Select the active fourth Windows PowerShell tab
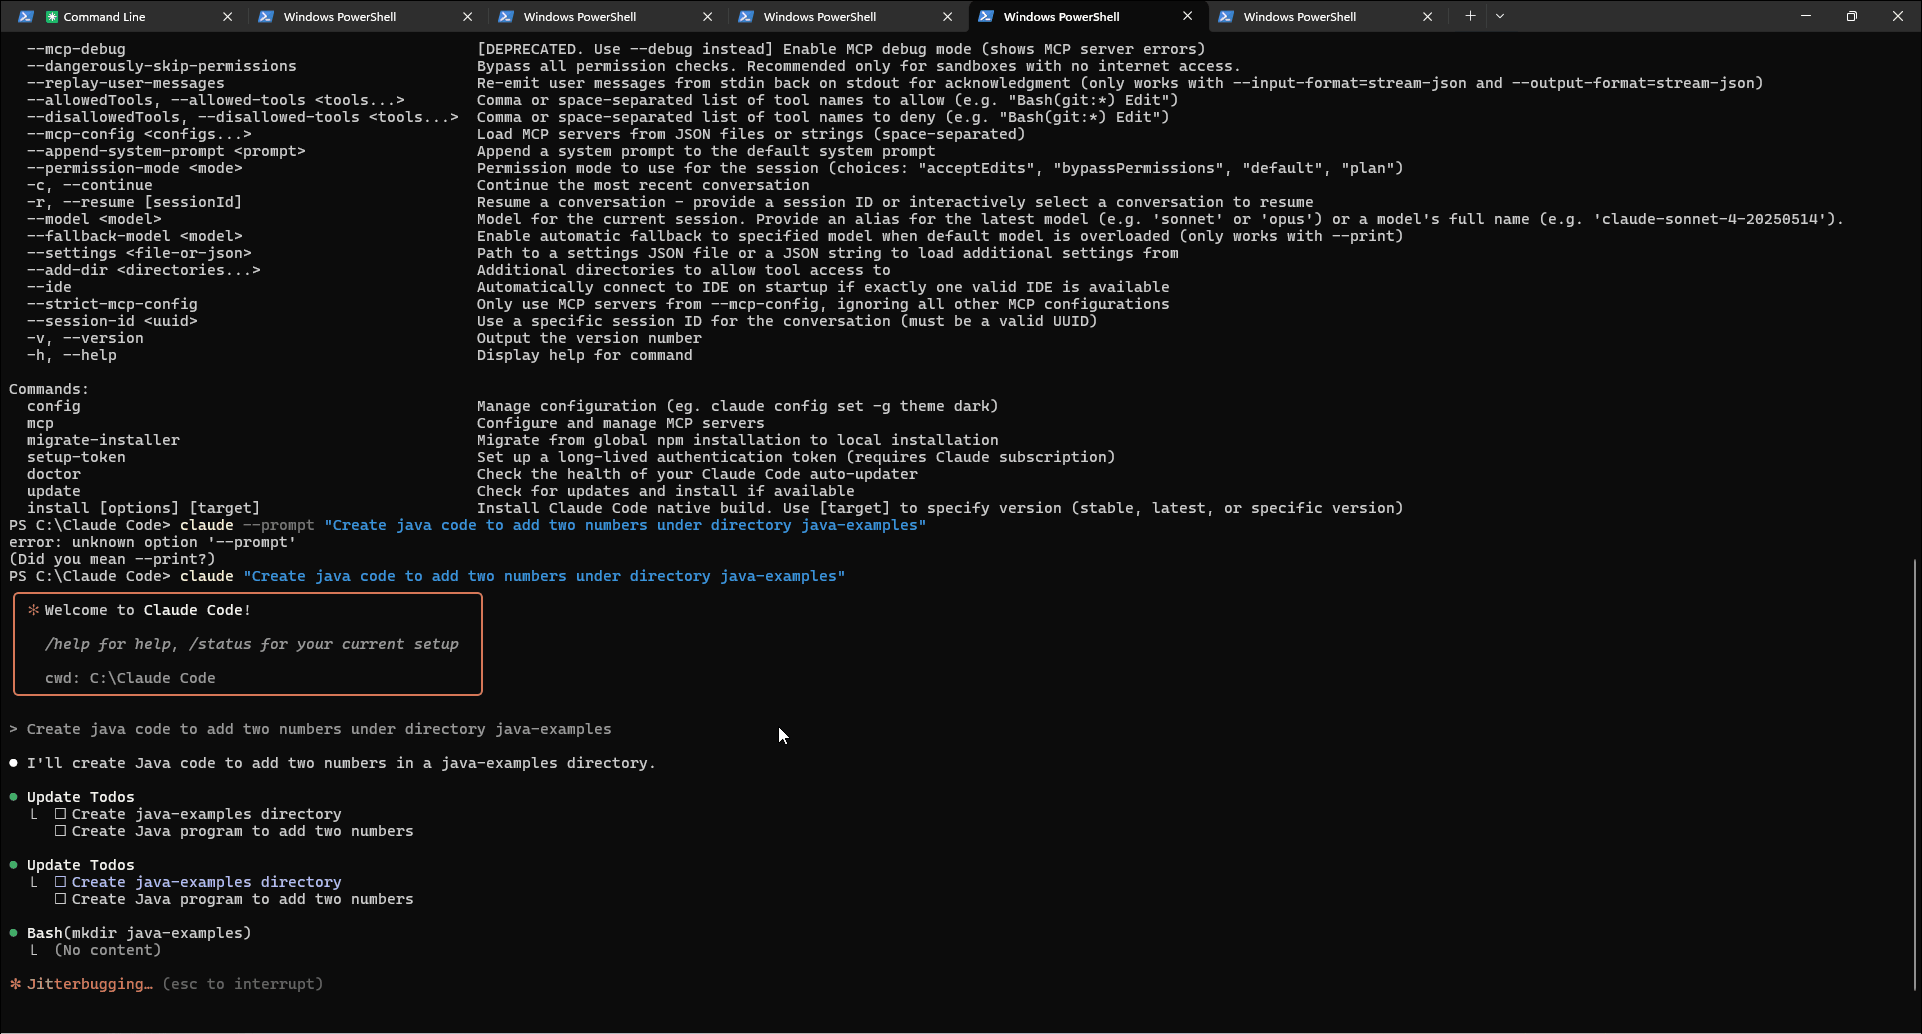Viewport: 1922px width, 1034px height. point(1087,16)
